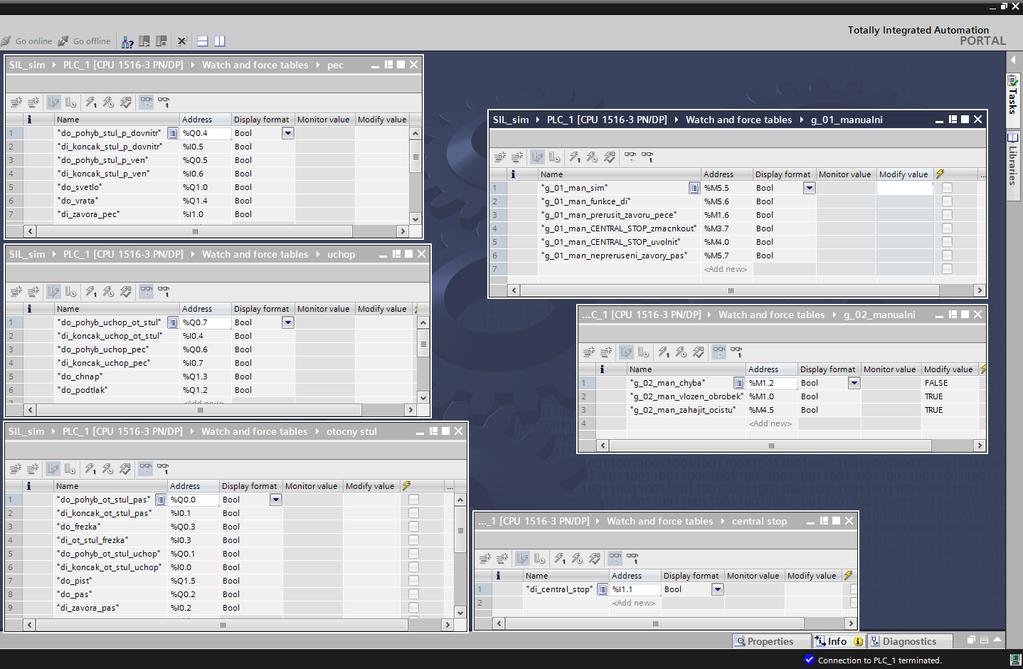Click "<Add new>" in central stop table
Image resolution: width=1023 pixels, height=669 pixels.
(633, 603)
